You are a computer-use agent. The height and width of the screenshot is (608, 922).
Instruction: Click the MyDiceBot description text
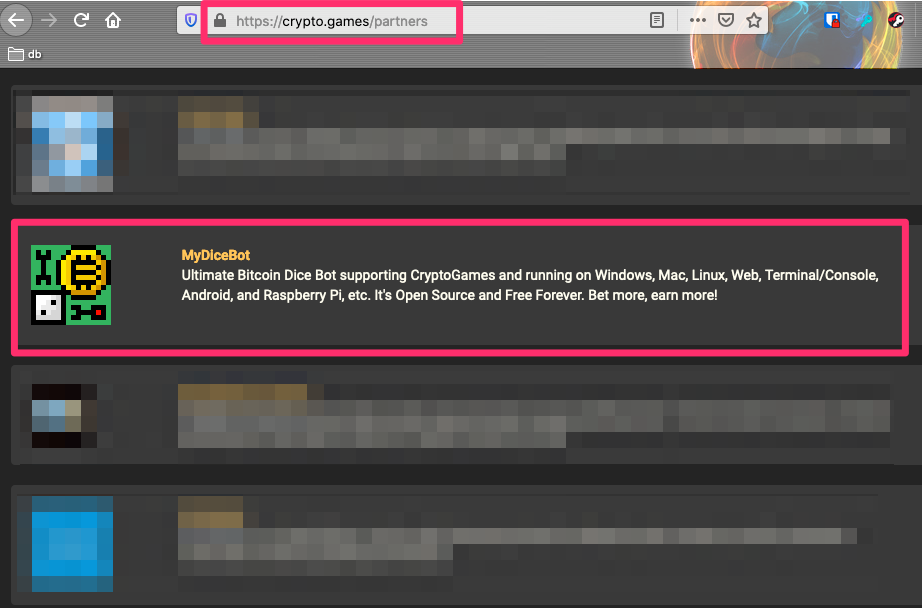point(530,285)
